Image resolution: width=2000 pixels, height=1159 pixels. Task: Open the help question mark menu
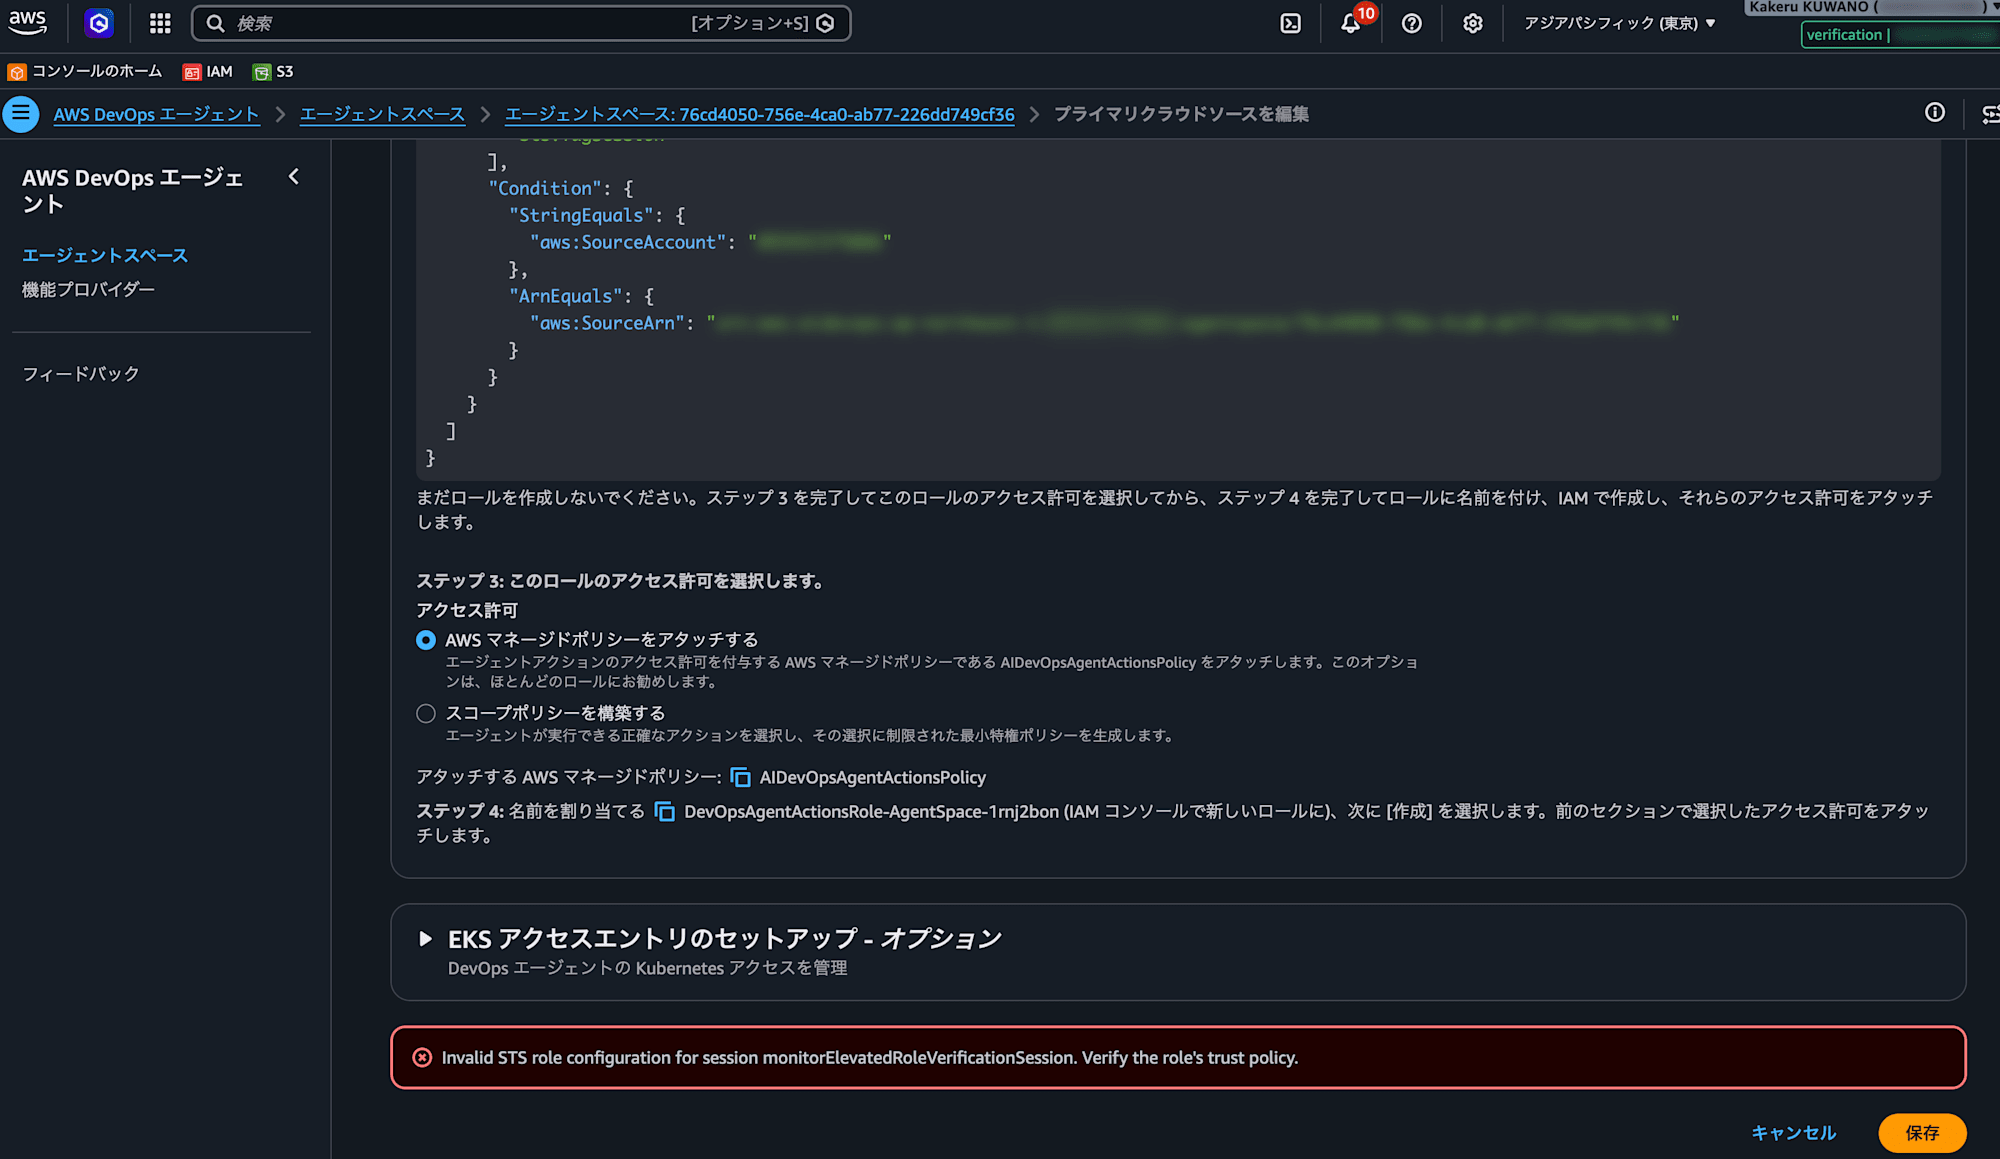tap(1412, 23)
